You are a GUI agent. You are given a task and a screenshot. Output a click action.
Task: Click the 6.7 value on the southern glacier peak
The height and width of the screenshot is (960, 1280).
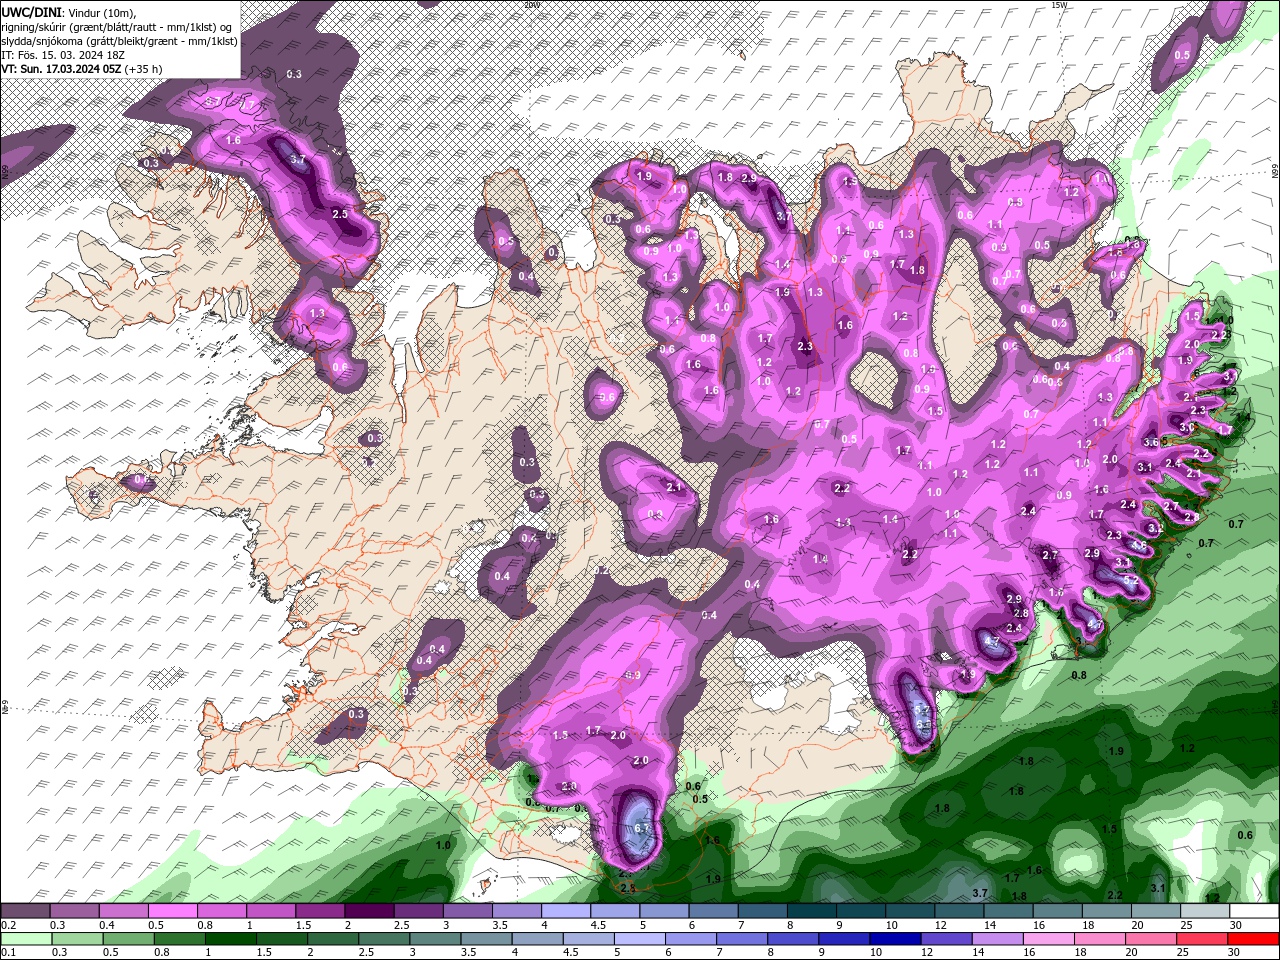pos(643,828)
